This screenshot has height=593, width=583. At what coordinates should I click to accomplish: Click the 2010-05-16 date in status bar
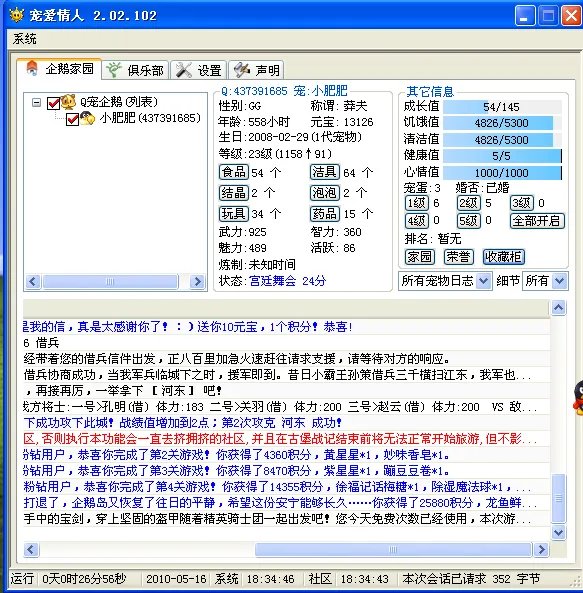pos(176,579)
